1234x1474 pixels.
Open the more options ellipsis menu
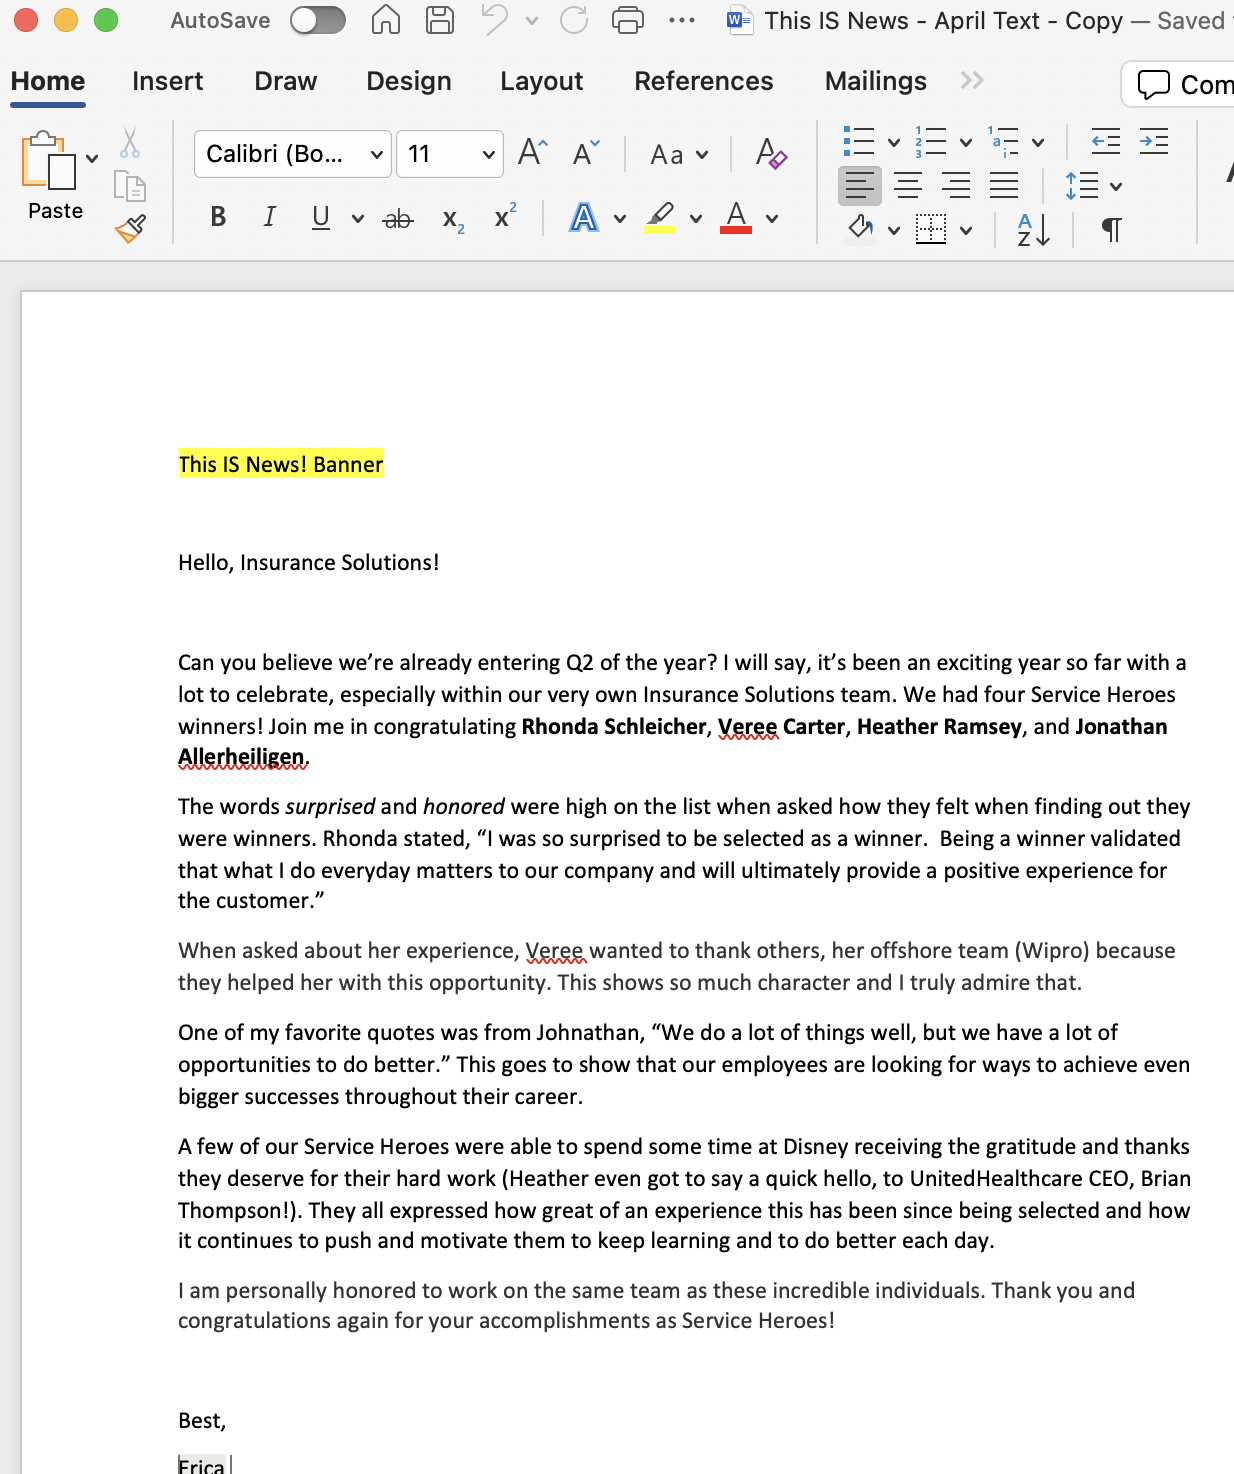(682, 20)
